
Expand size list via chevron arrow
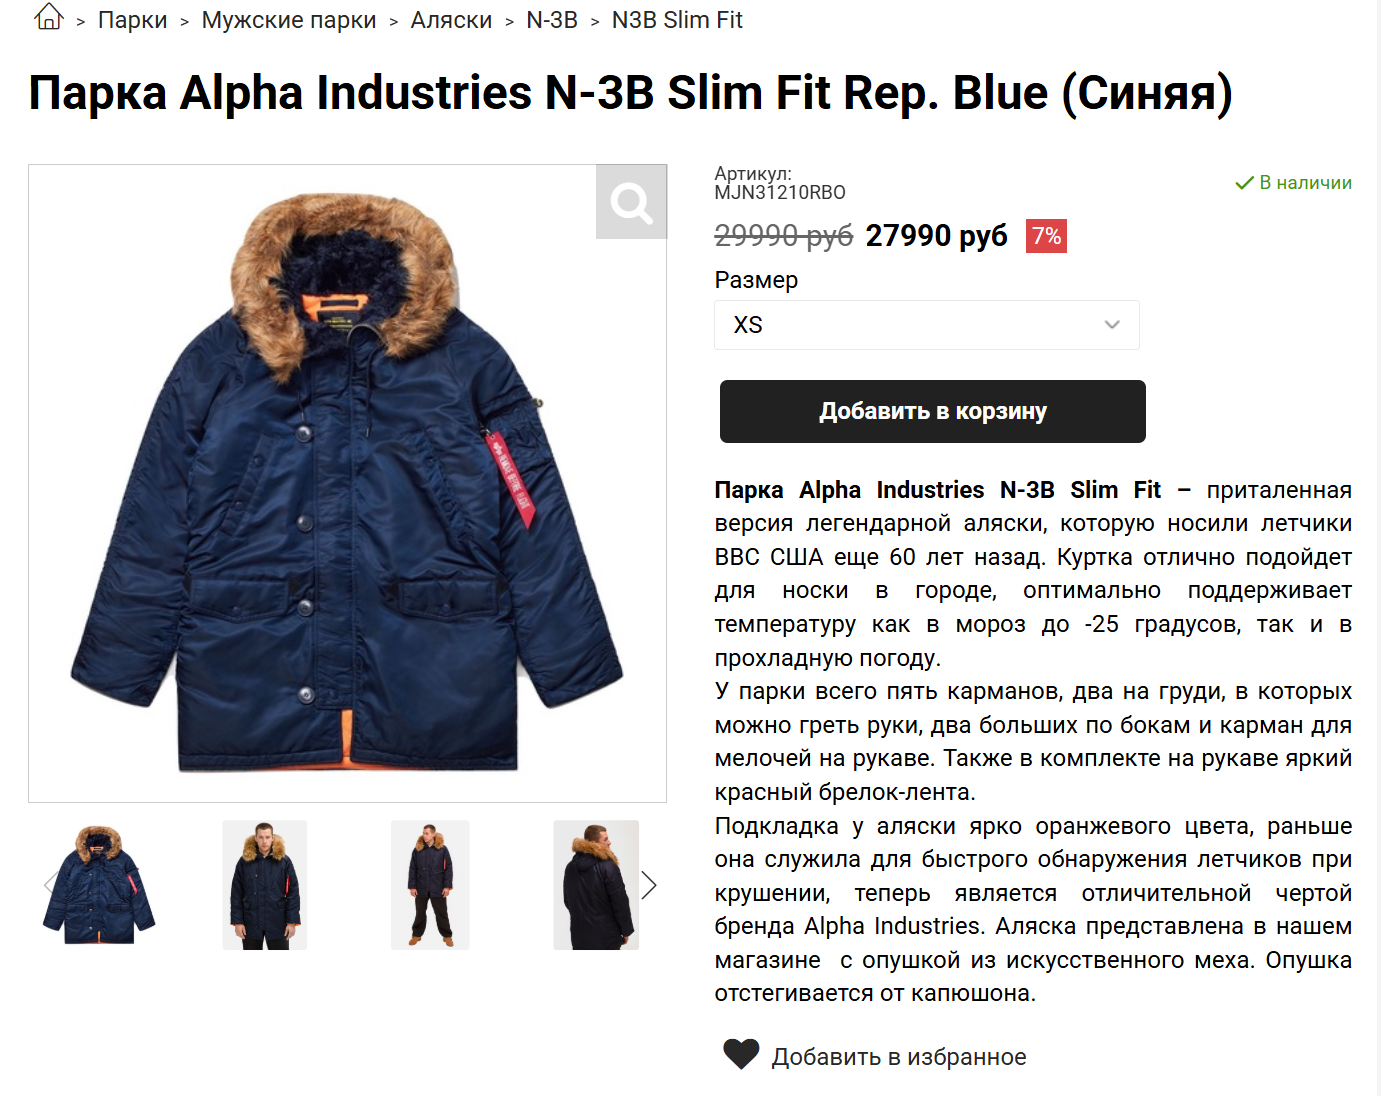pos(1112,325)
